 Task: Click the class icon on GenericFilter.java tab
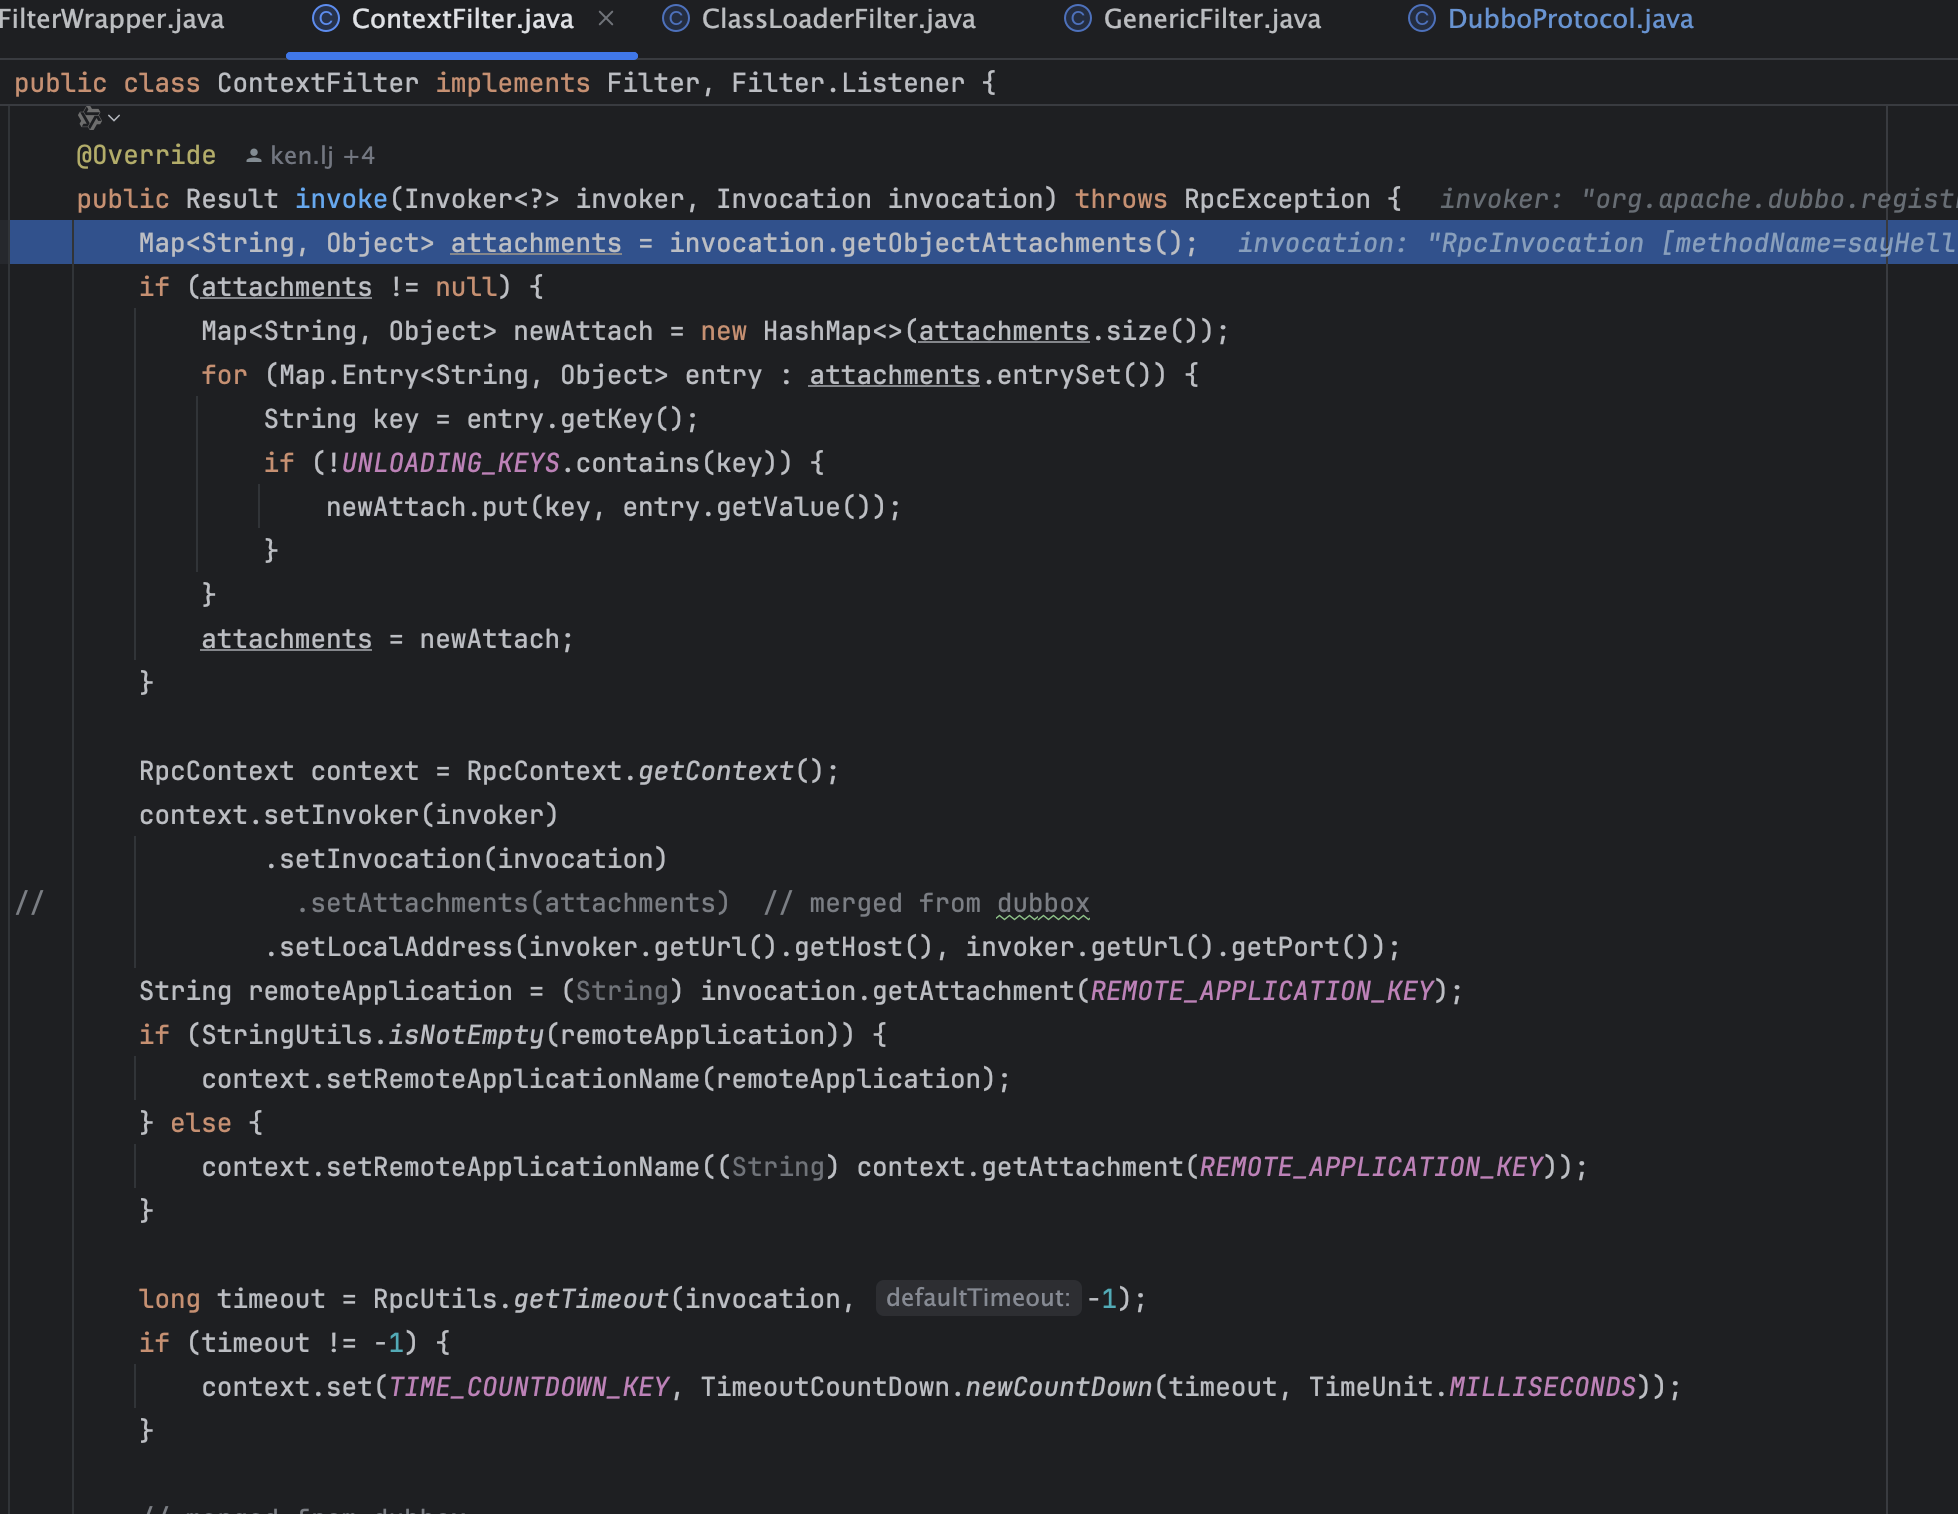pos(1078,18)
